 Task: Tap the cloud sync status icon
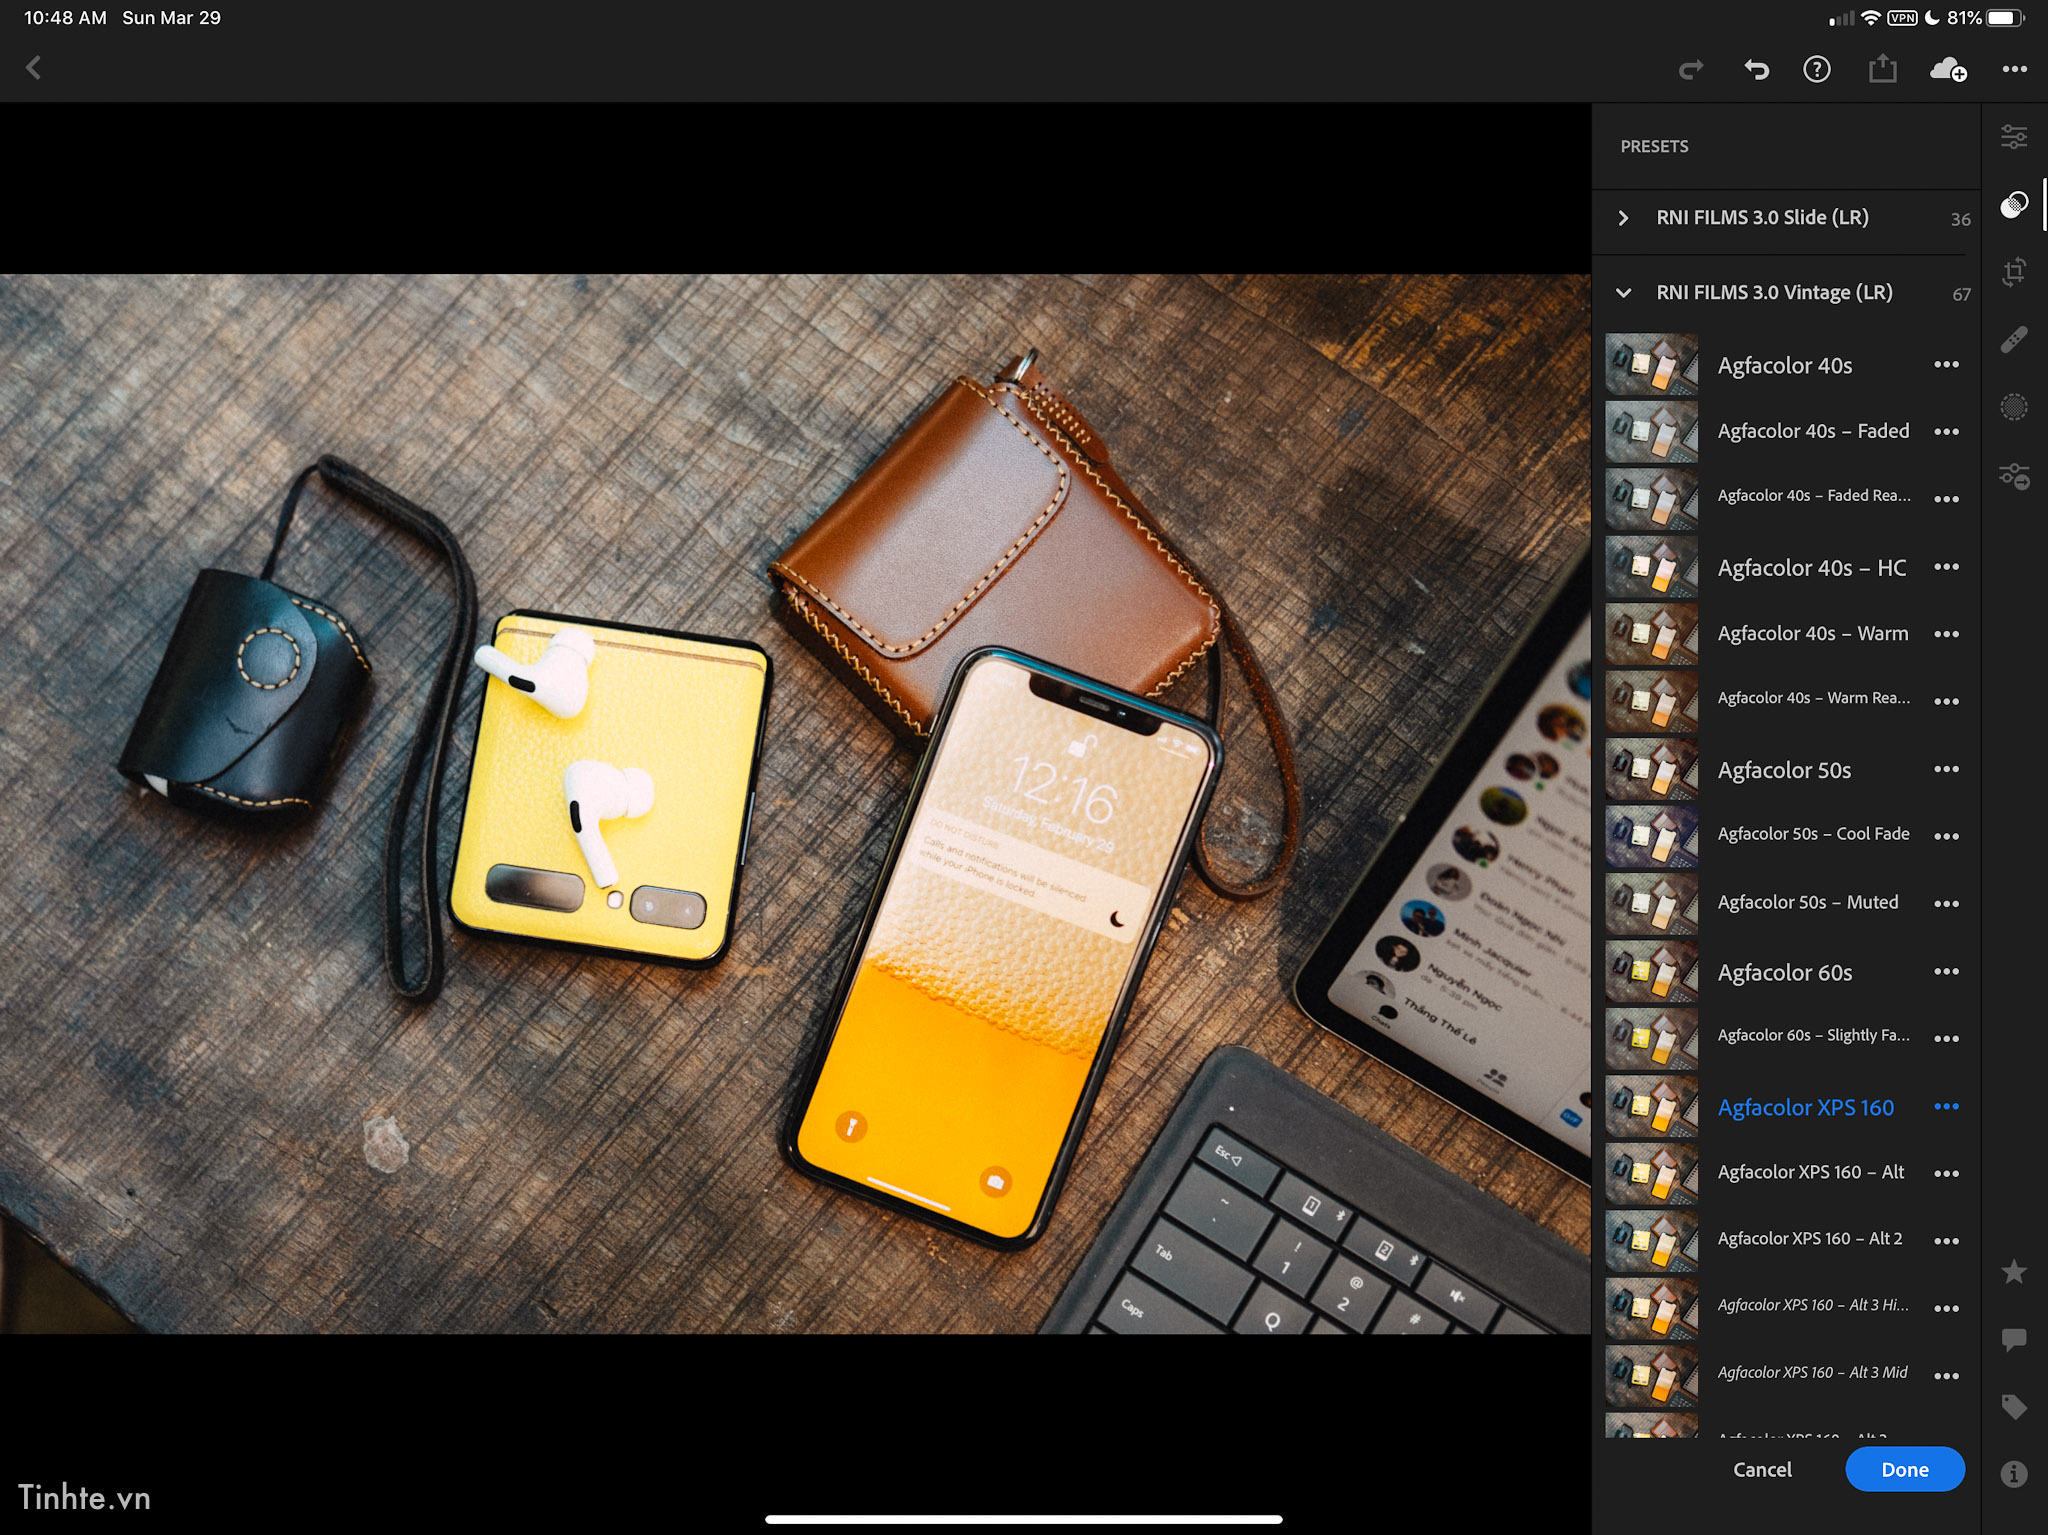pyautogui.click(x=1948, y=69)
